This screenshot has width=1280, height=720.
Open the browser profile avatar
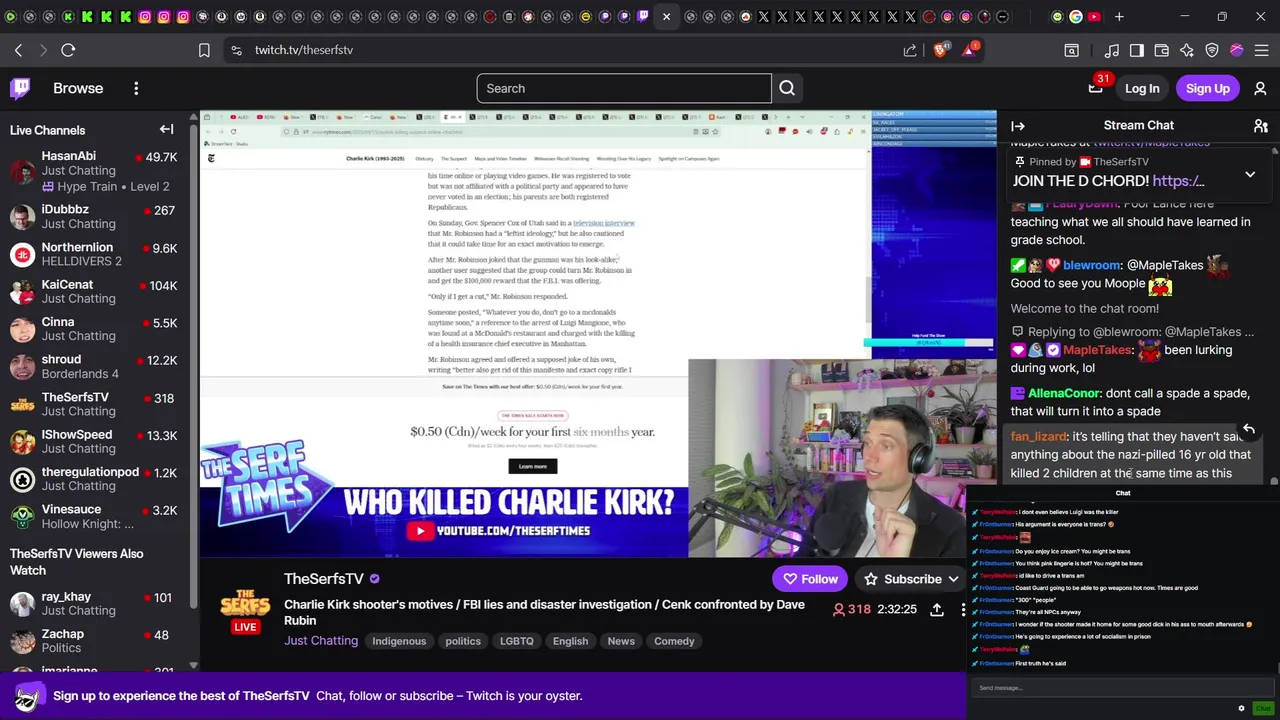pos(1237,50)
